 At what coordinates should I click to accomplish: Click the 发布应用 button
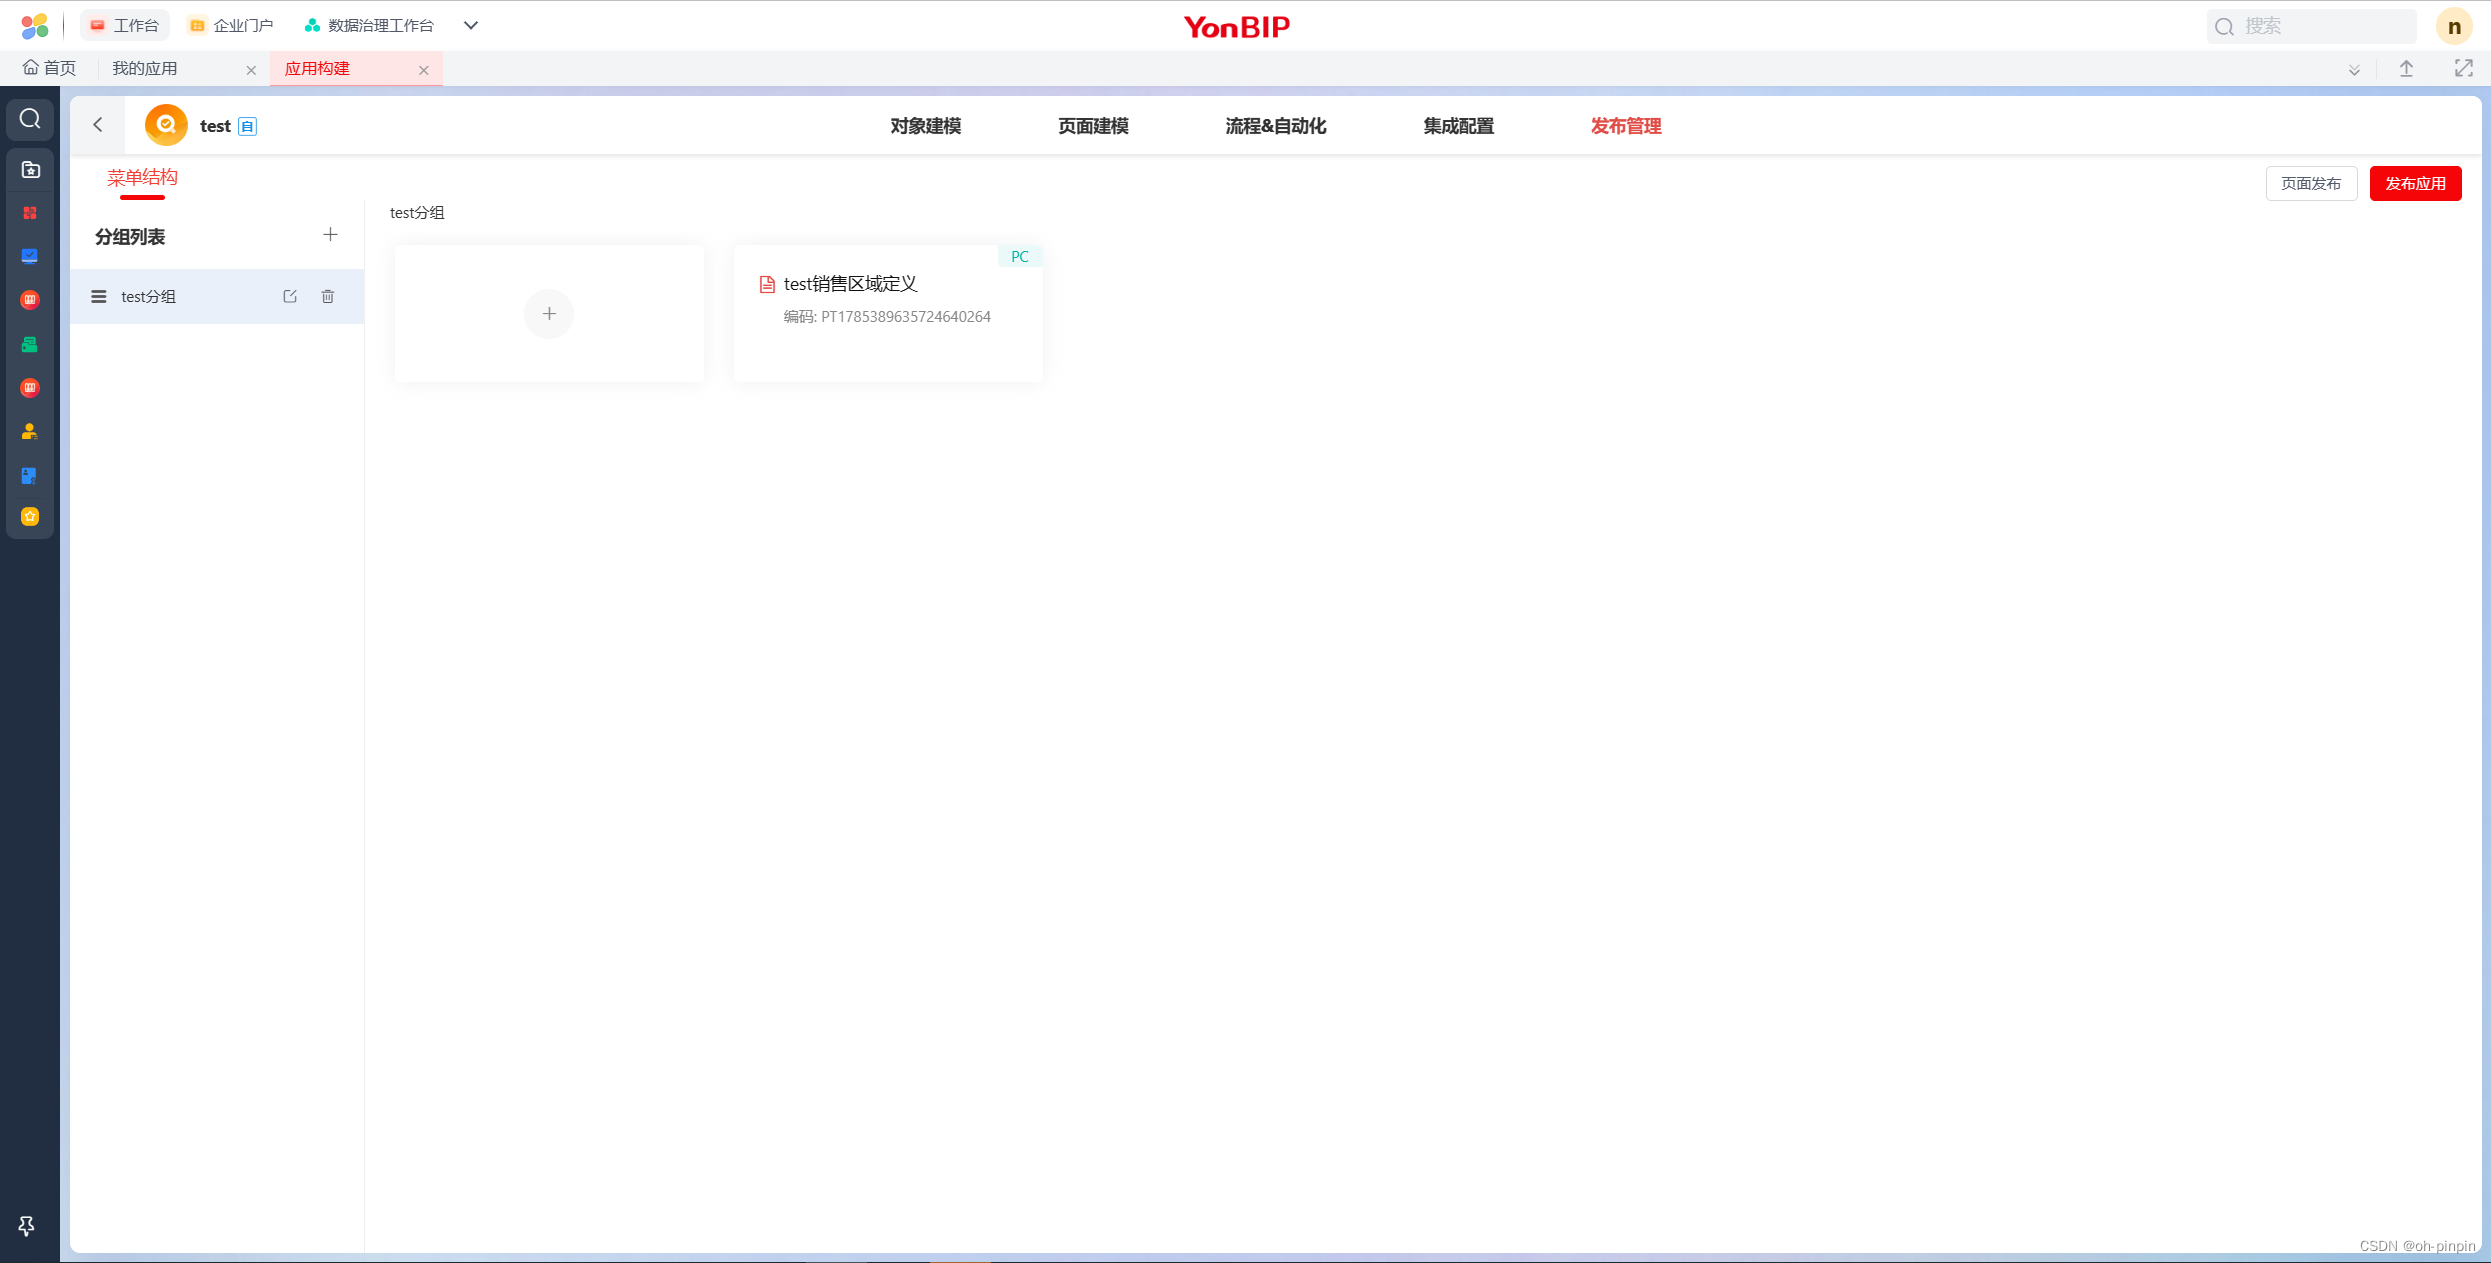(x=2415, y=183)
